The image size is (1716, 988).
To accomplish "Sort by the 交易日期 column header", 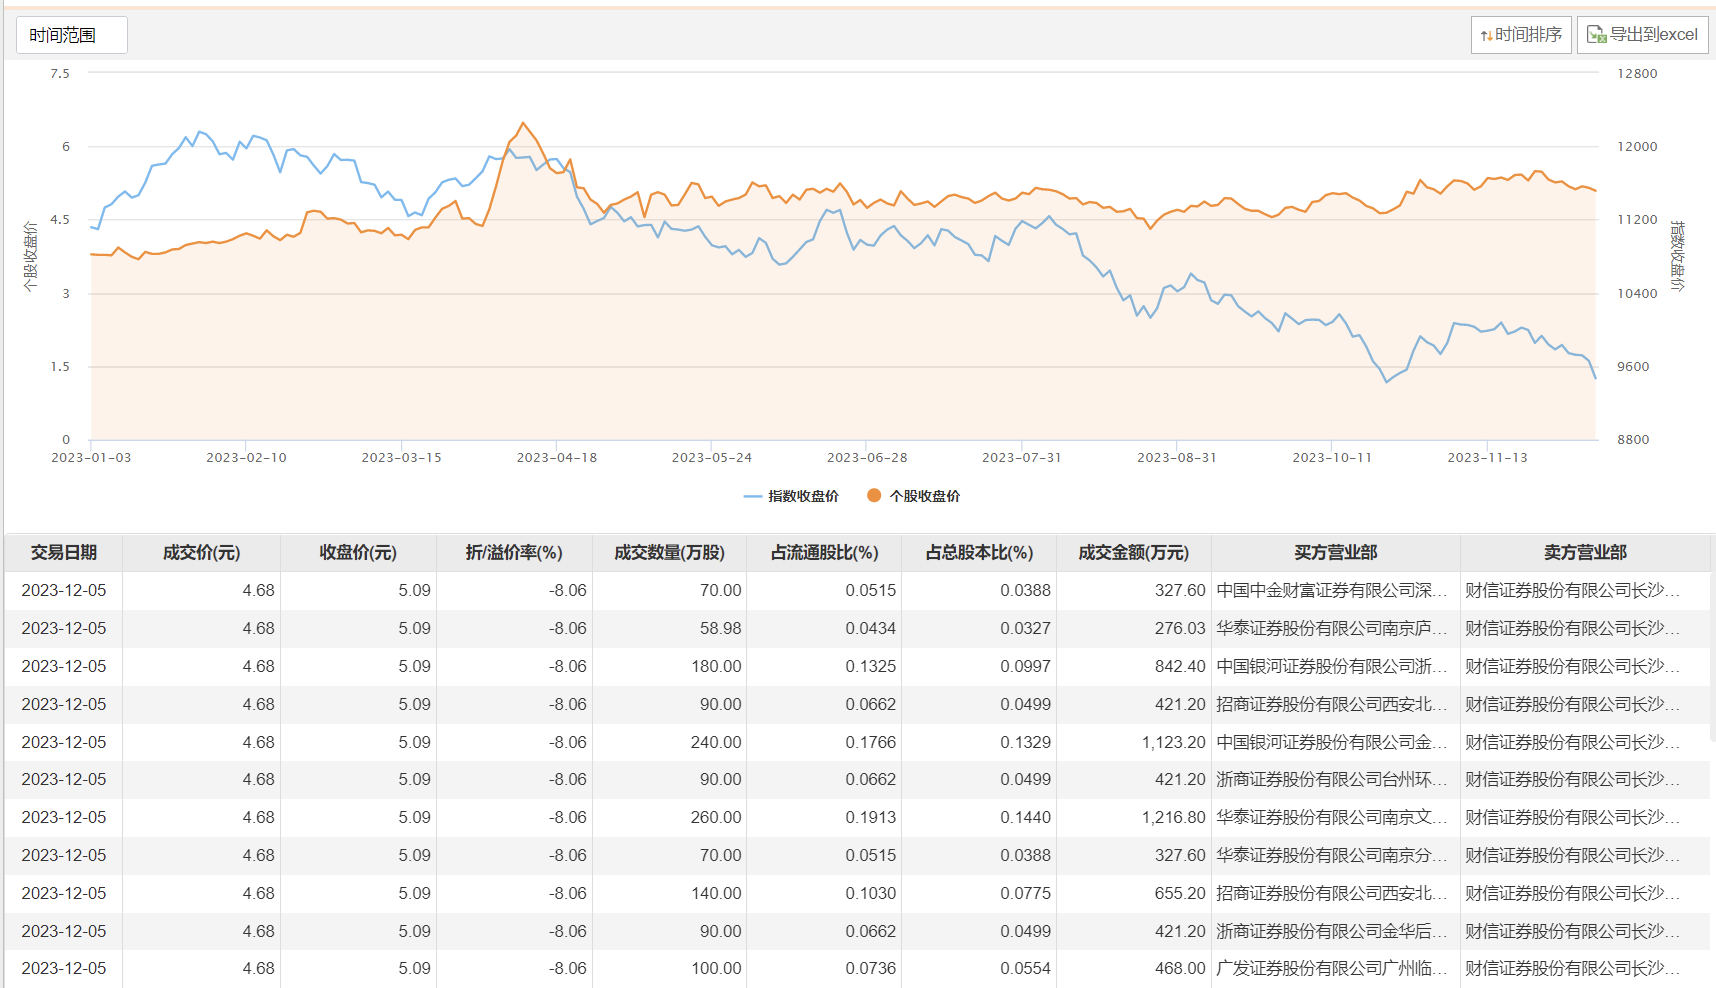I will click(x=64, y=553).
